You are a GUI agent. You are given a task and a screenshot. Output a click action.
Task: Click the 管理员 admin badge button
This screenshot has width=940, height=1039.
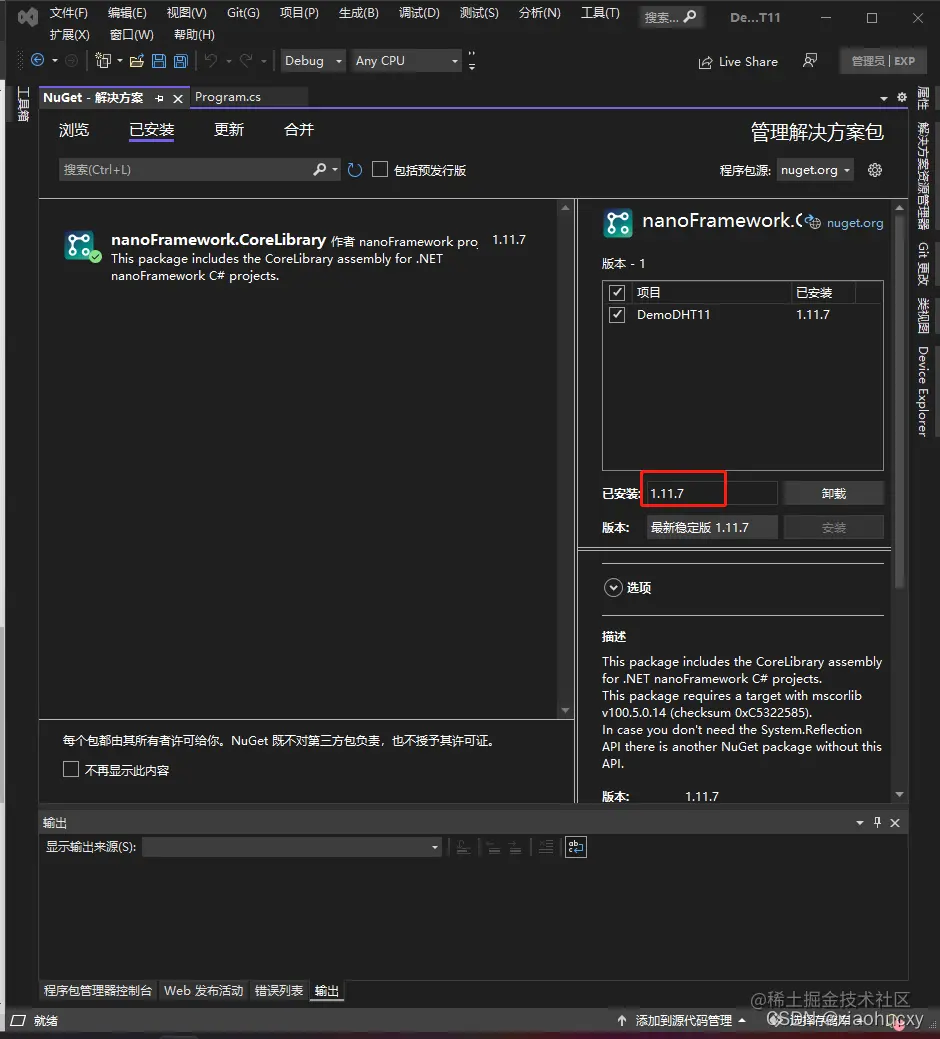pyautogui.click(x=882, y=61)
